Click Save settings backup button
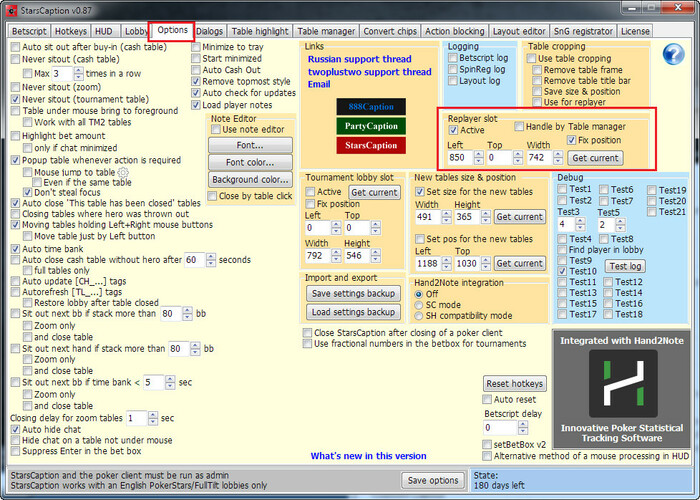Image resolution: width=700 pixels, height=500 pixels. point(353,293)
